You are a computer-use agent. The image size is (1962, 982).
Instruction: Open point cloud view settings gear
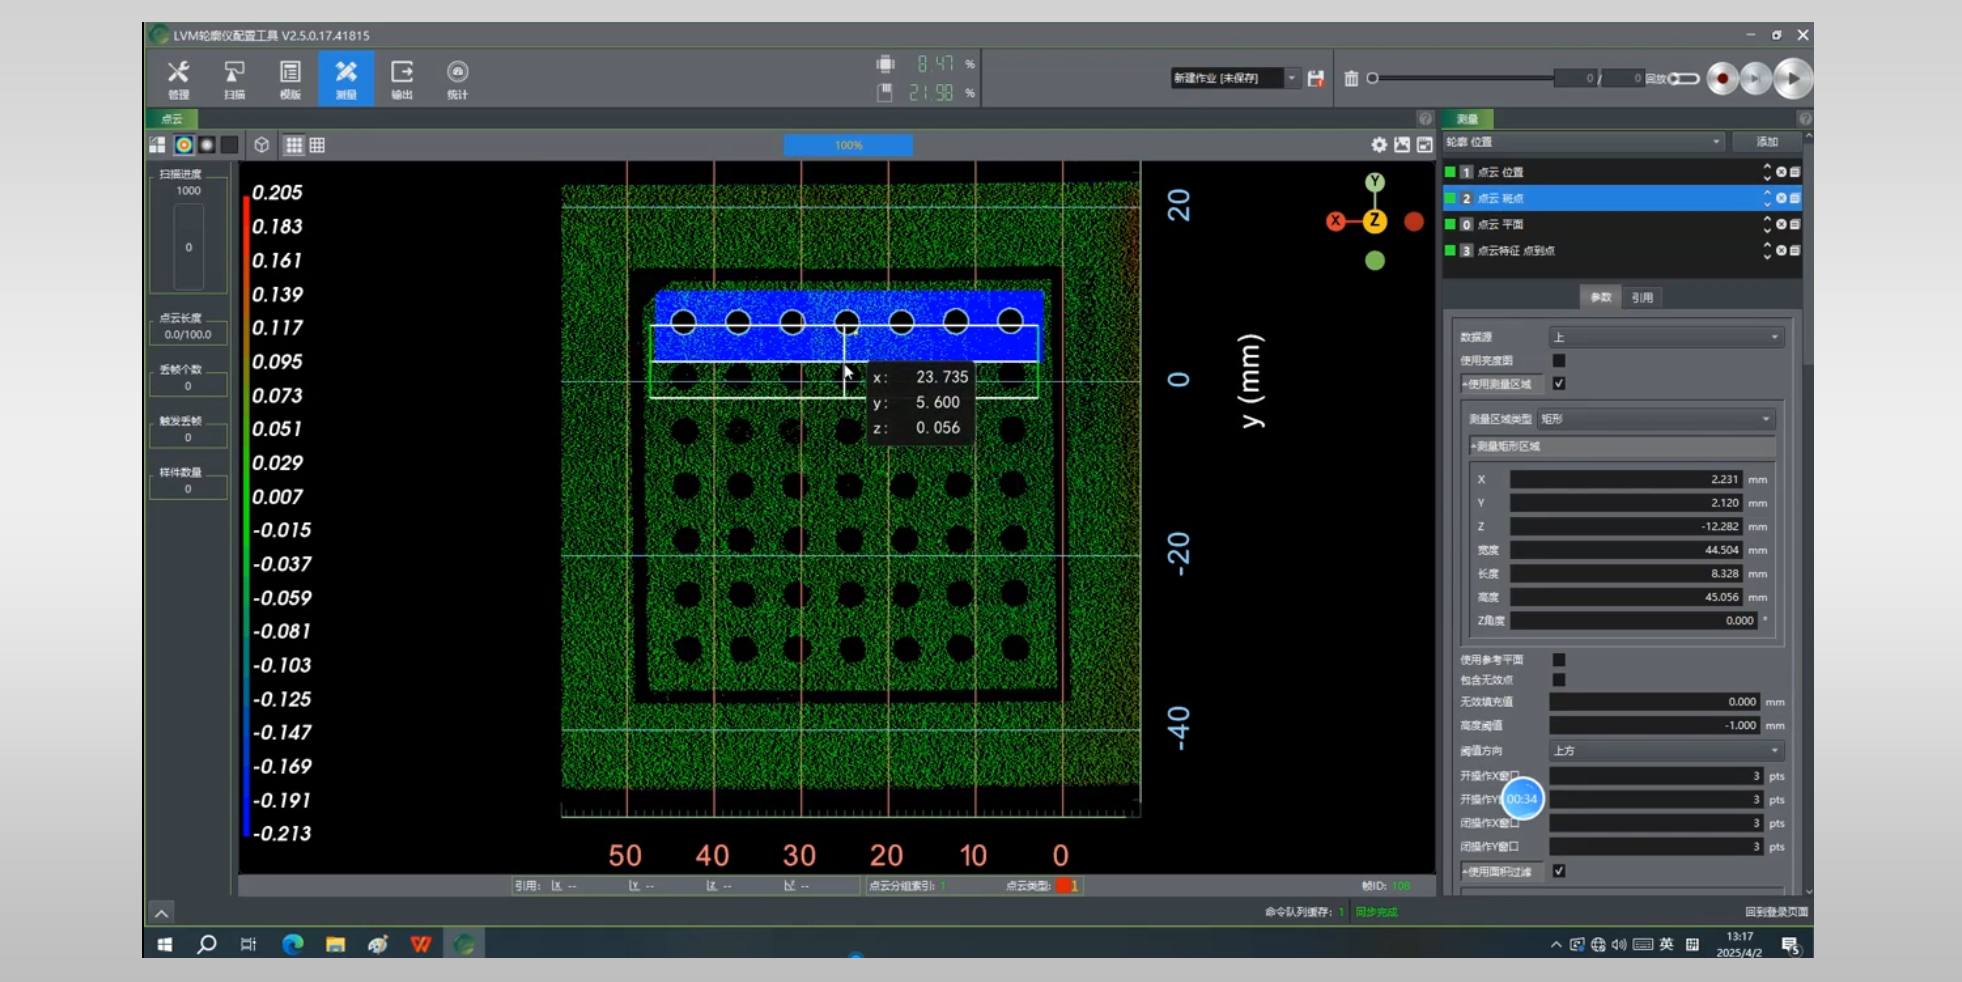[1379, 145]
